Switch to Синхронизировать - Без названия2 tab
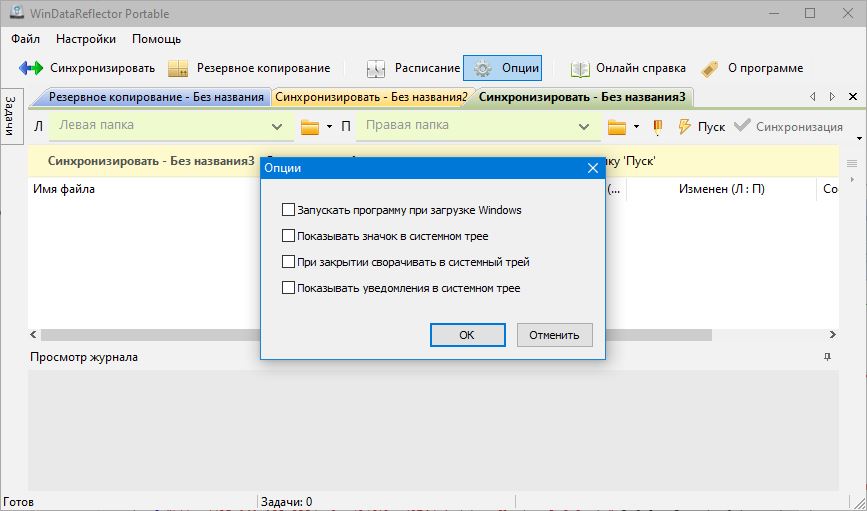867x511 pixels. [x=371, y=97]
